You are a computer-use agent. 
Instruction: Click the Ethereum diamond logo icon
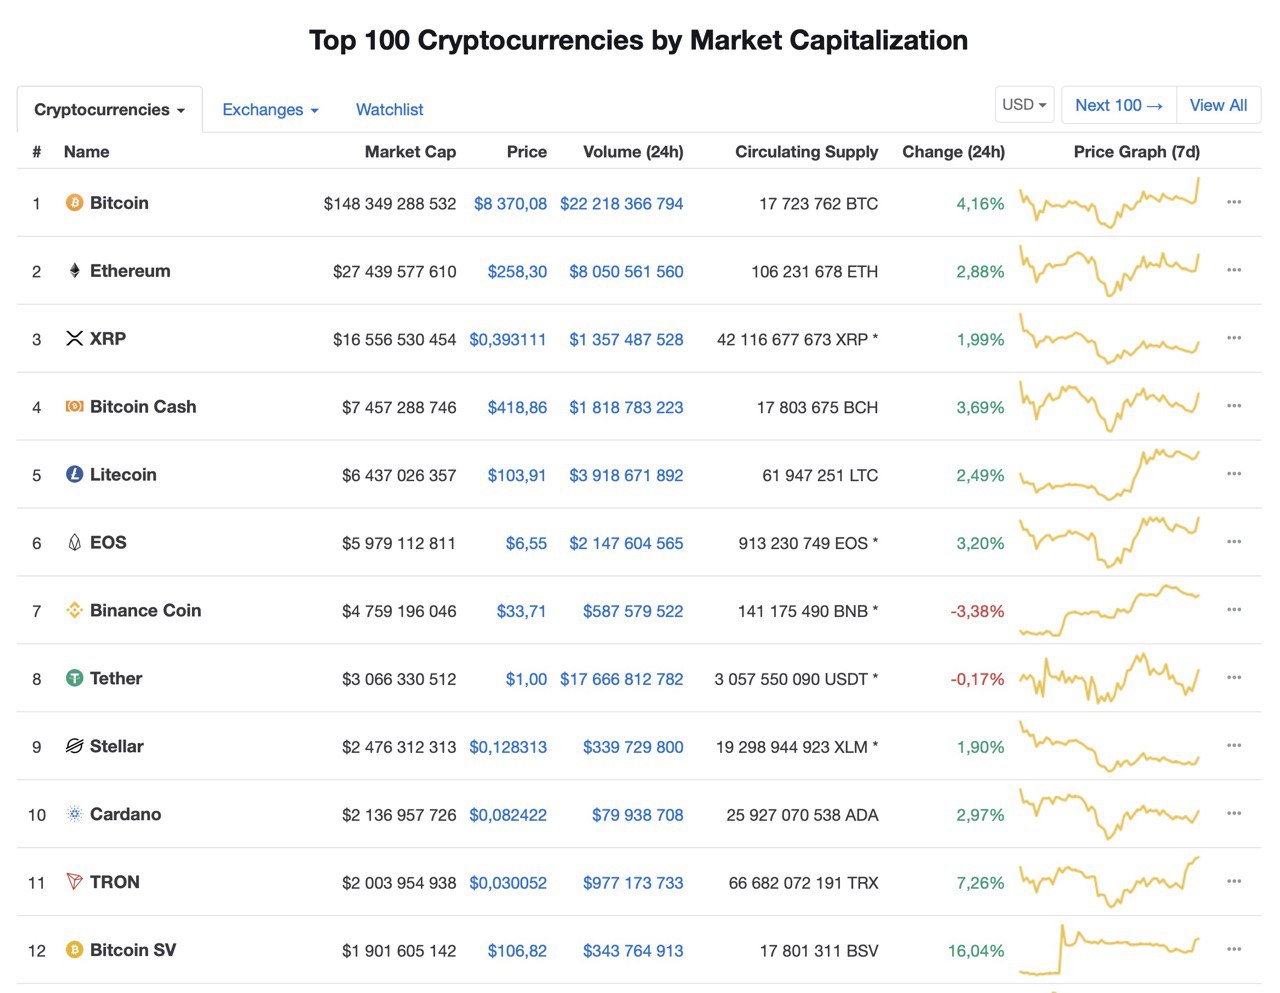pyautogui.click(x=74, y=271)
